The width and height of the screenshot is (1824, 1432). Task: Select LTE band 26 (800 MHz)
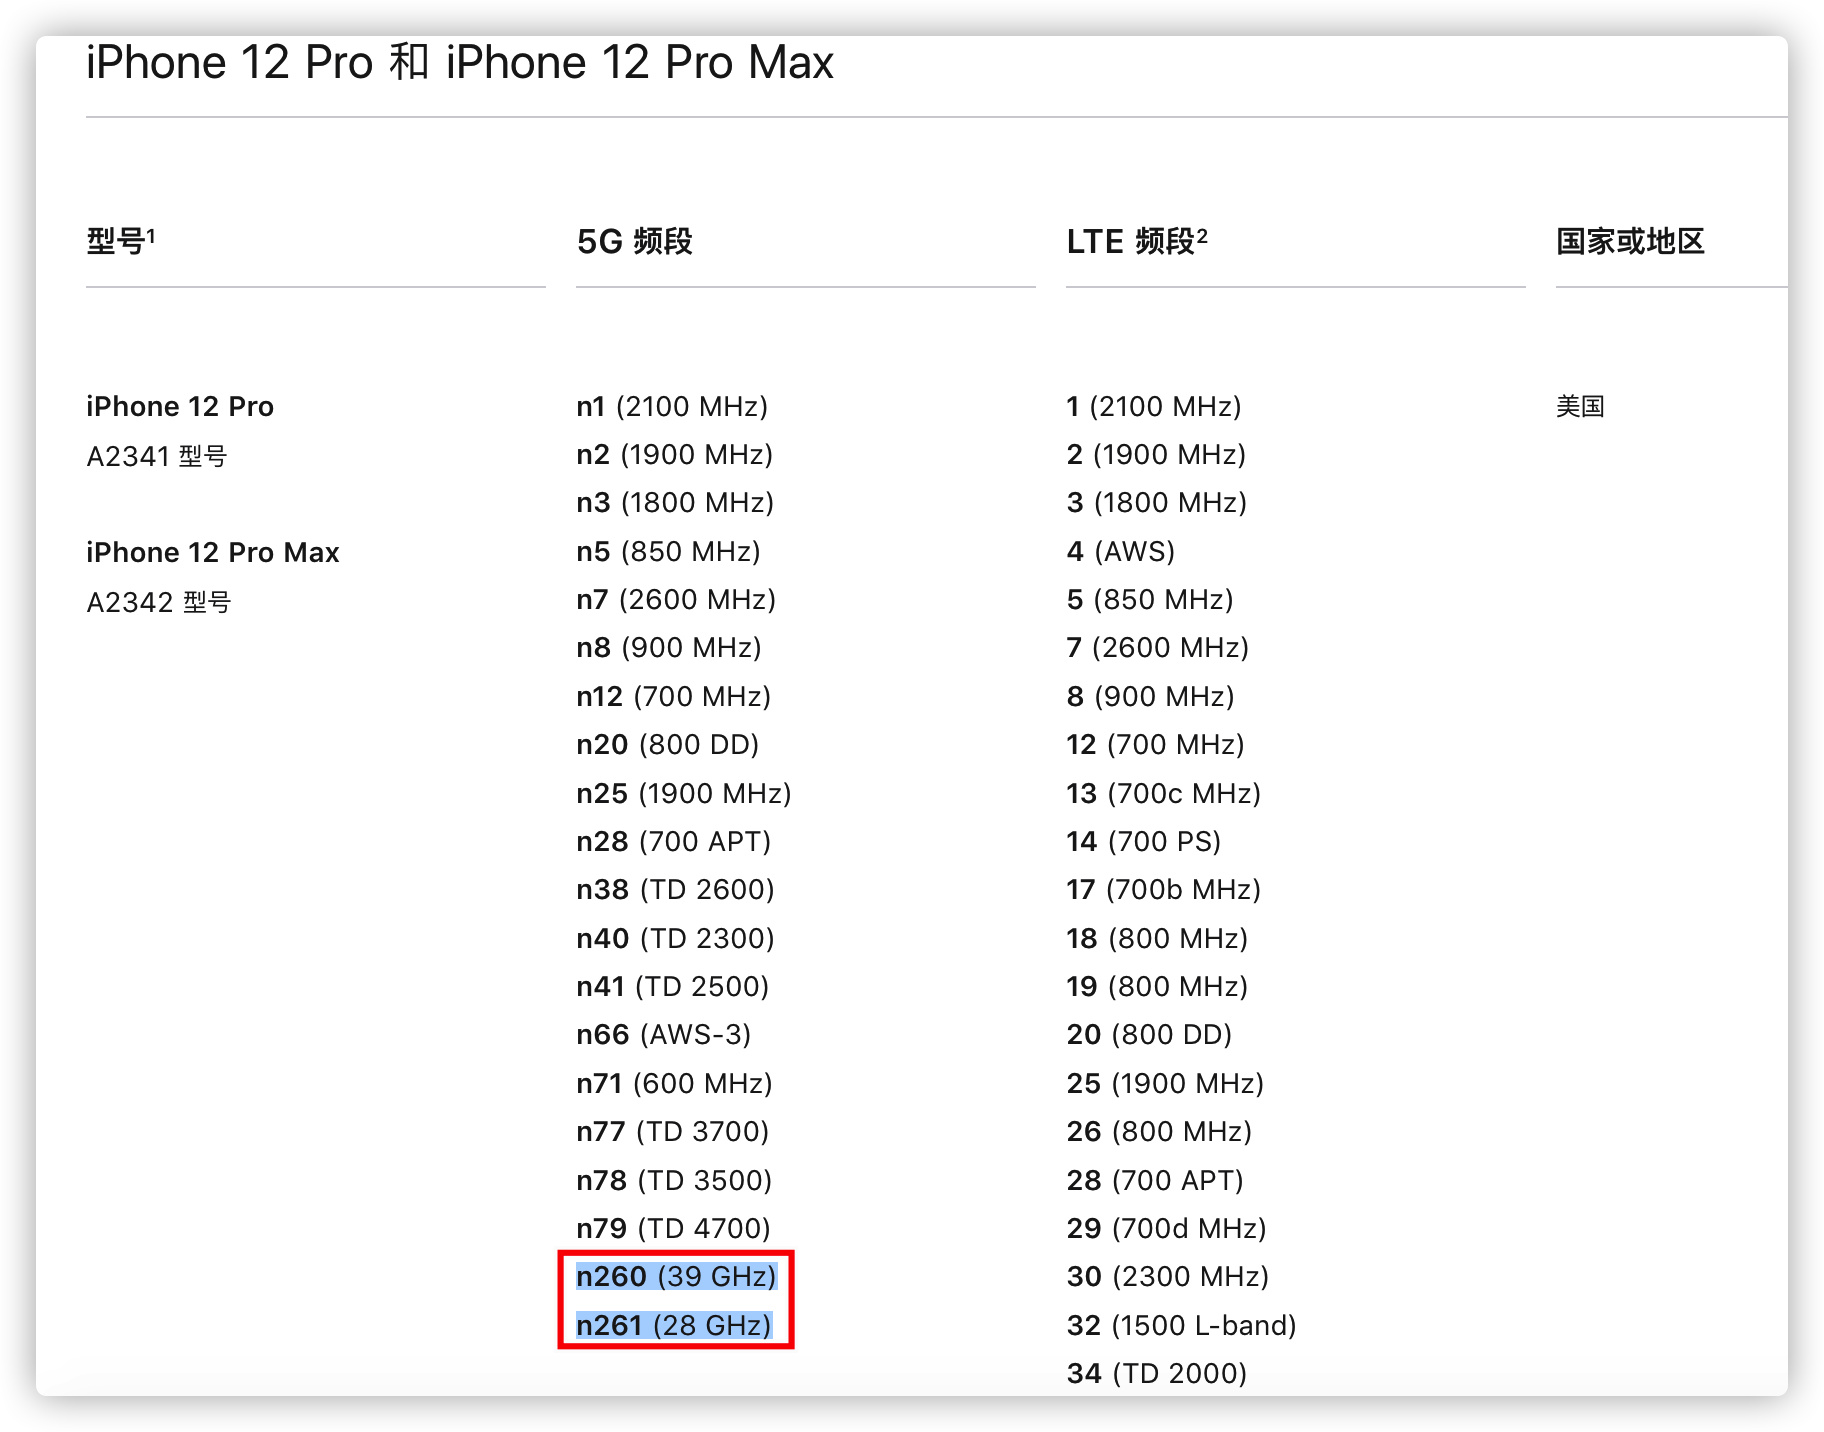[1160, 1131]
